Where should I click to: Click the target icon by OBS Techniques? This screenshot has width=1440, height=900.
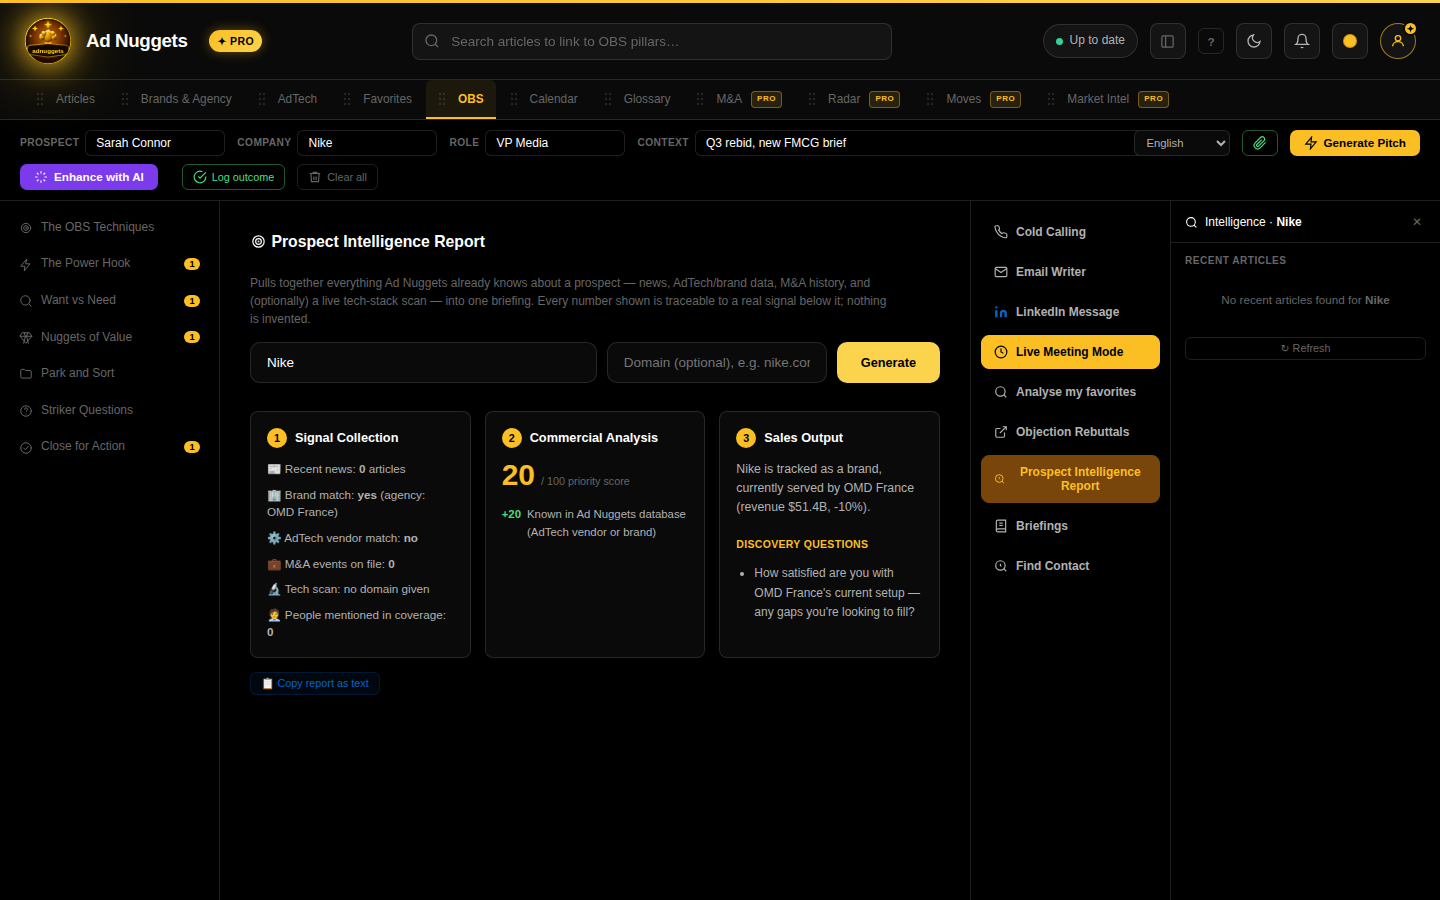(26, 228)
